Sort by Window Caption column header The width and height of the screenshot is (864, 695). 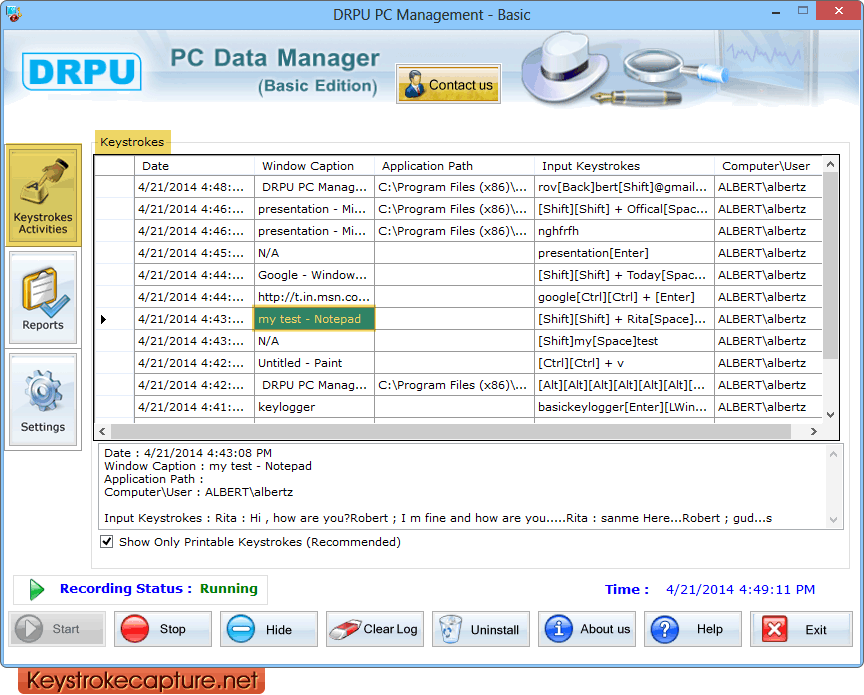pos(314,166)
